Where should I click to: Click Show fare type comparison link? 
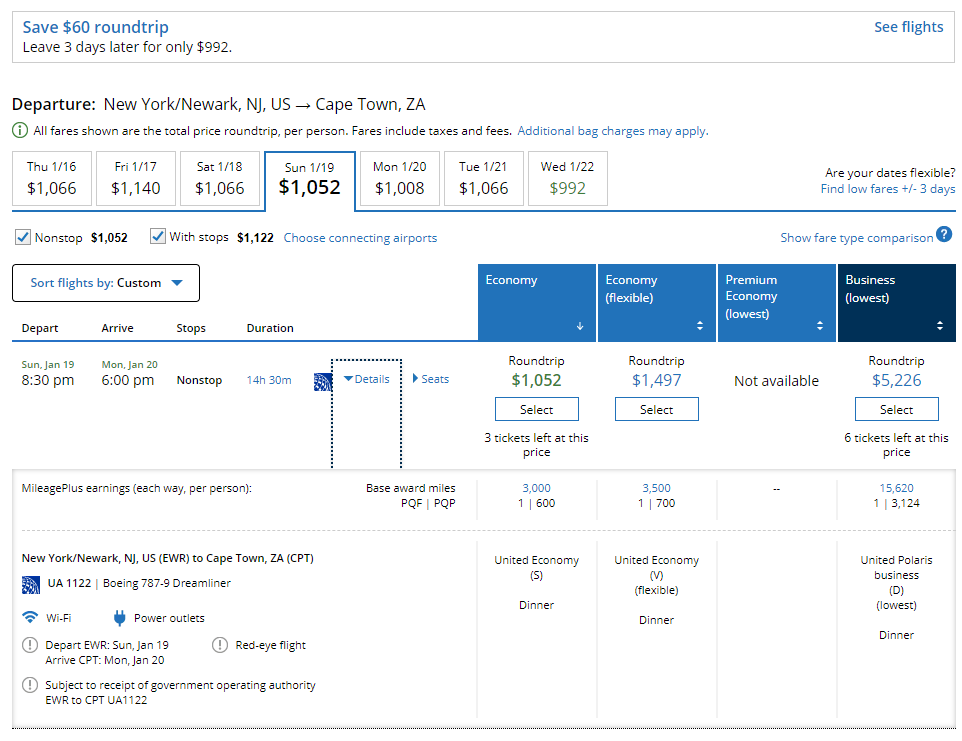pos(856,238)
